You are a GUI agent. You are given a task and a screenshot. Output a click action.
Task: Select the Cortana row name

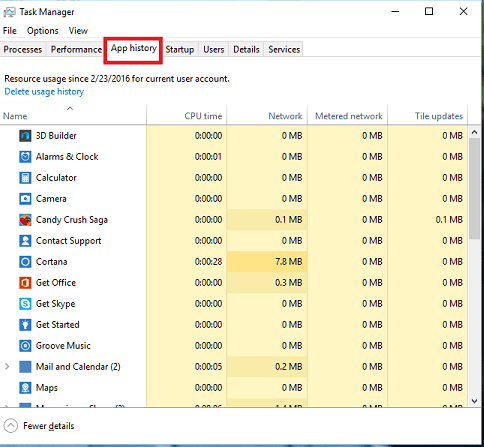click(51, 262)
